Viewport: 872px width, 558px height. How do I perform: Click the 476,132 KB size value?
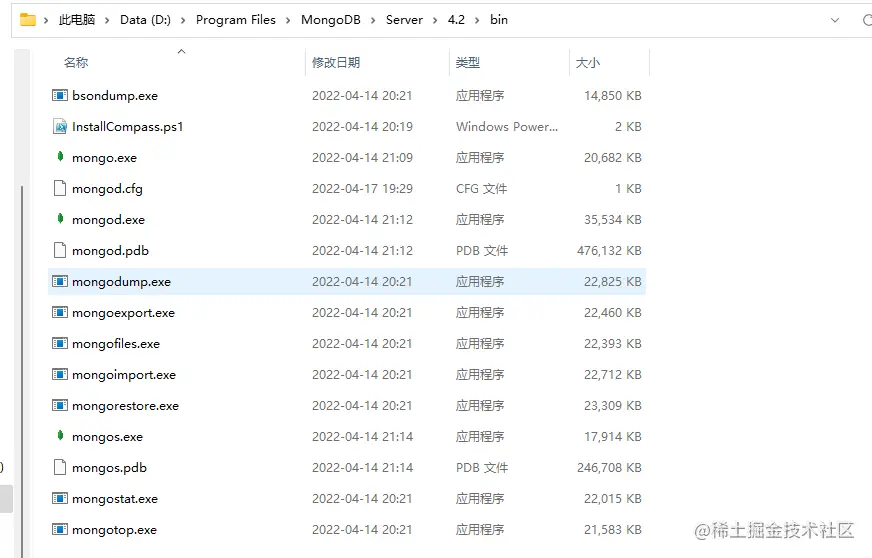[609, 251]
